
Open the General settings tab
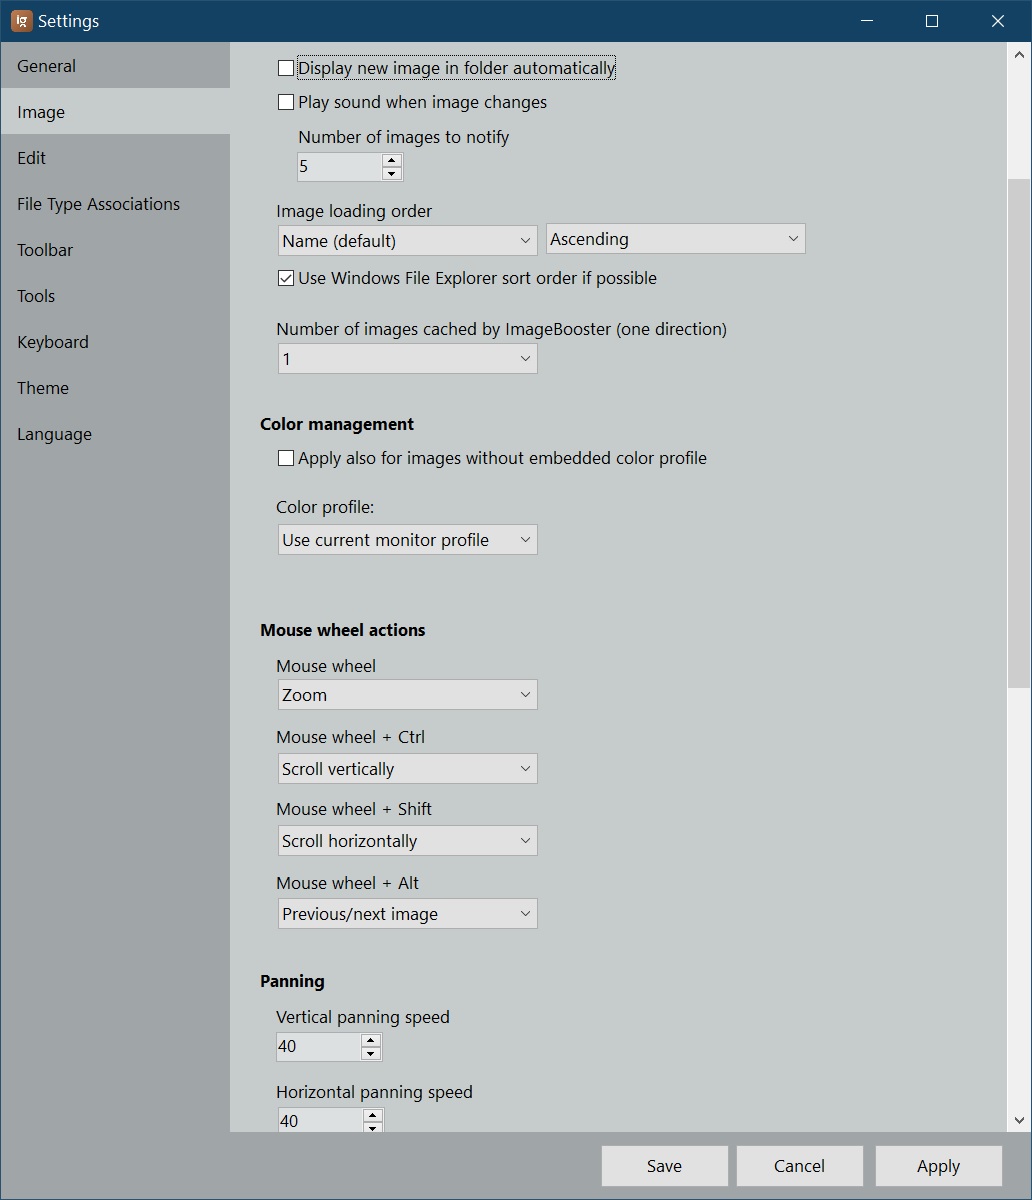(x=115, y=66)
